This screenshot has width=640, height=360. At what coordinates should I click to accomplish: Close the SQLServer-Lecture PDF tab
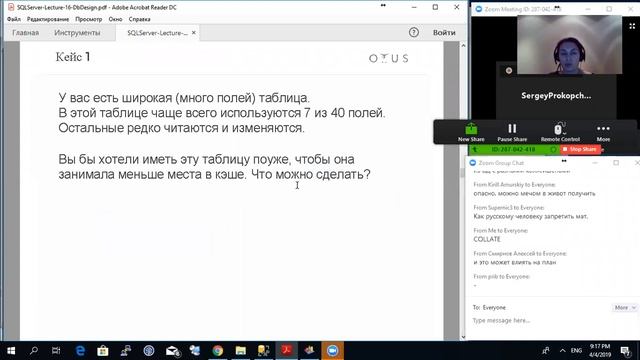(193, 33)
